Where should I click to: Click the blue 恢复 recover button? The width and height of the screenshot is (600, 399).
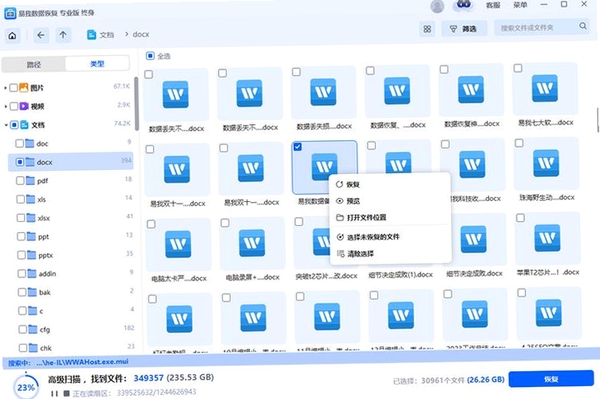(x=551, y=379)
